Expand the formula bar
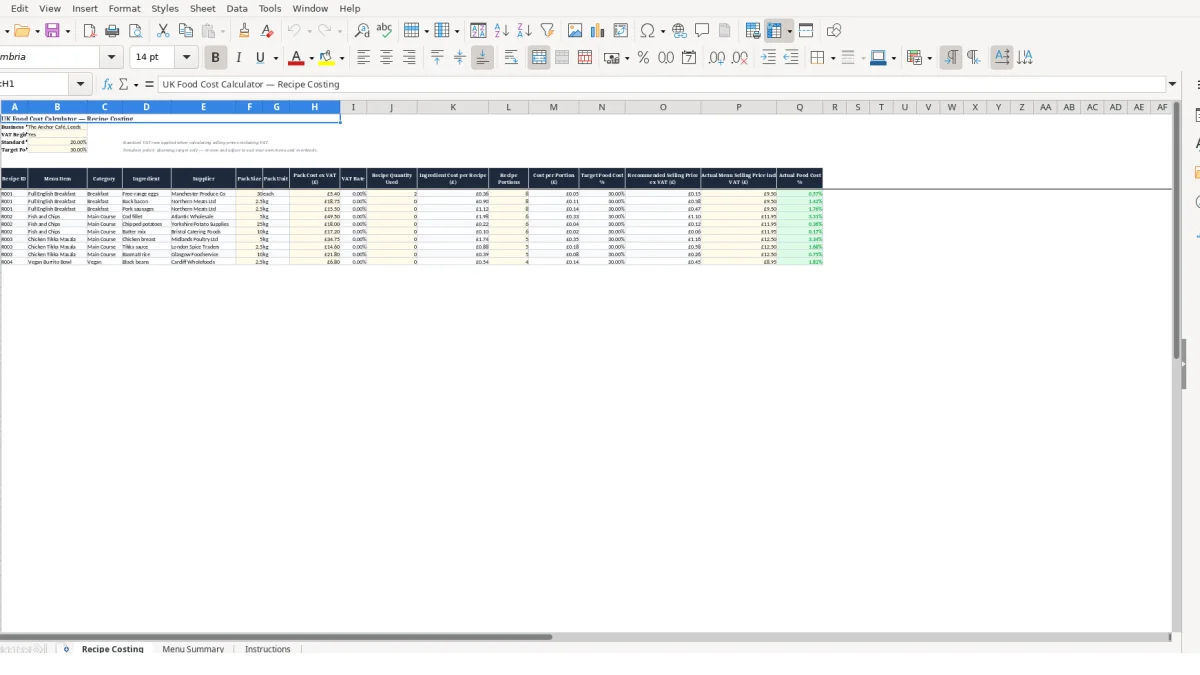 1173,85
